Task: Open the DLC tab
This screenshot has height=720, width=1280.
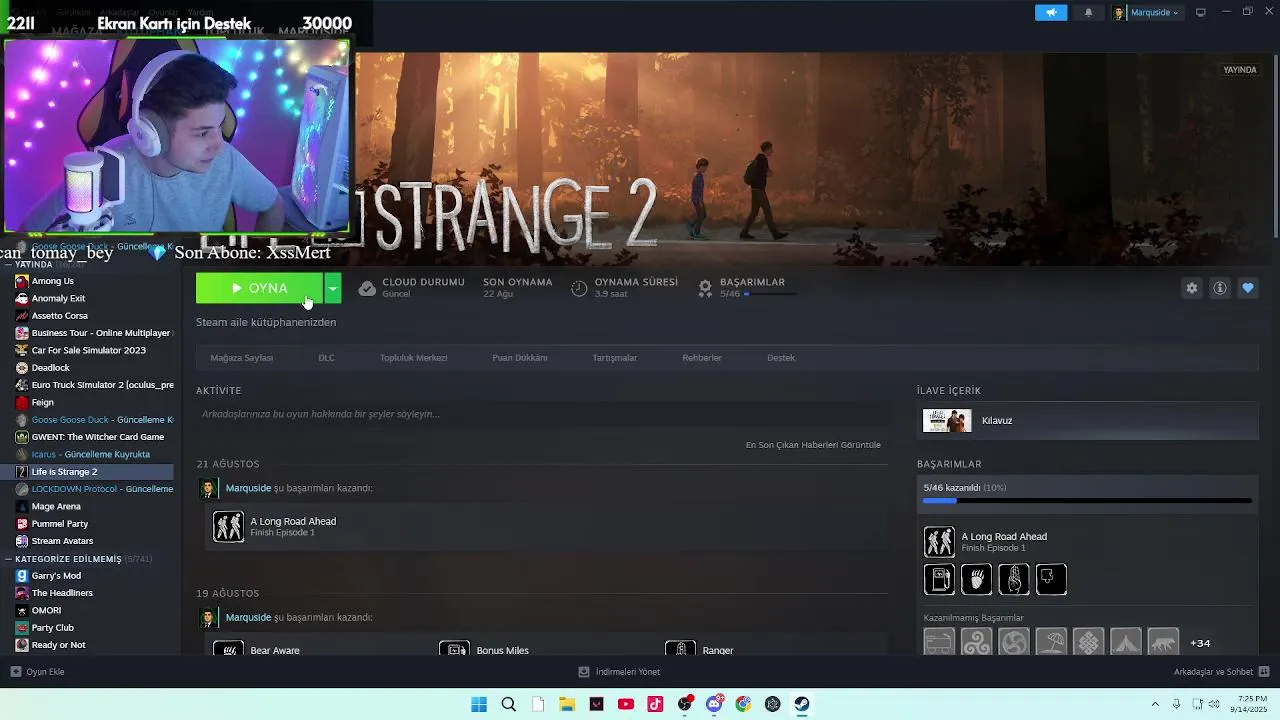Action: pos(326,358)
